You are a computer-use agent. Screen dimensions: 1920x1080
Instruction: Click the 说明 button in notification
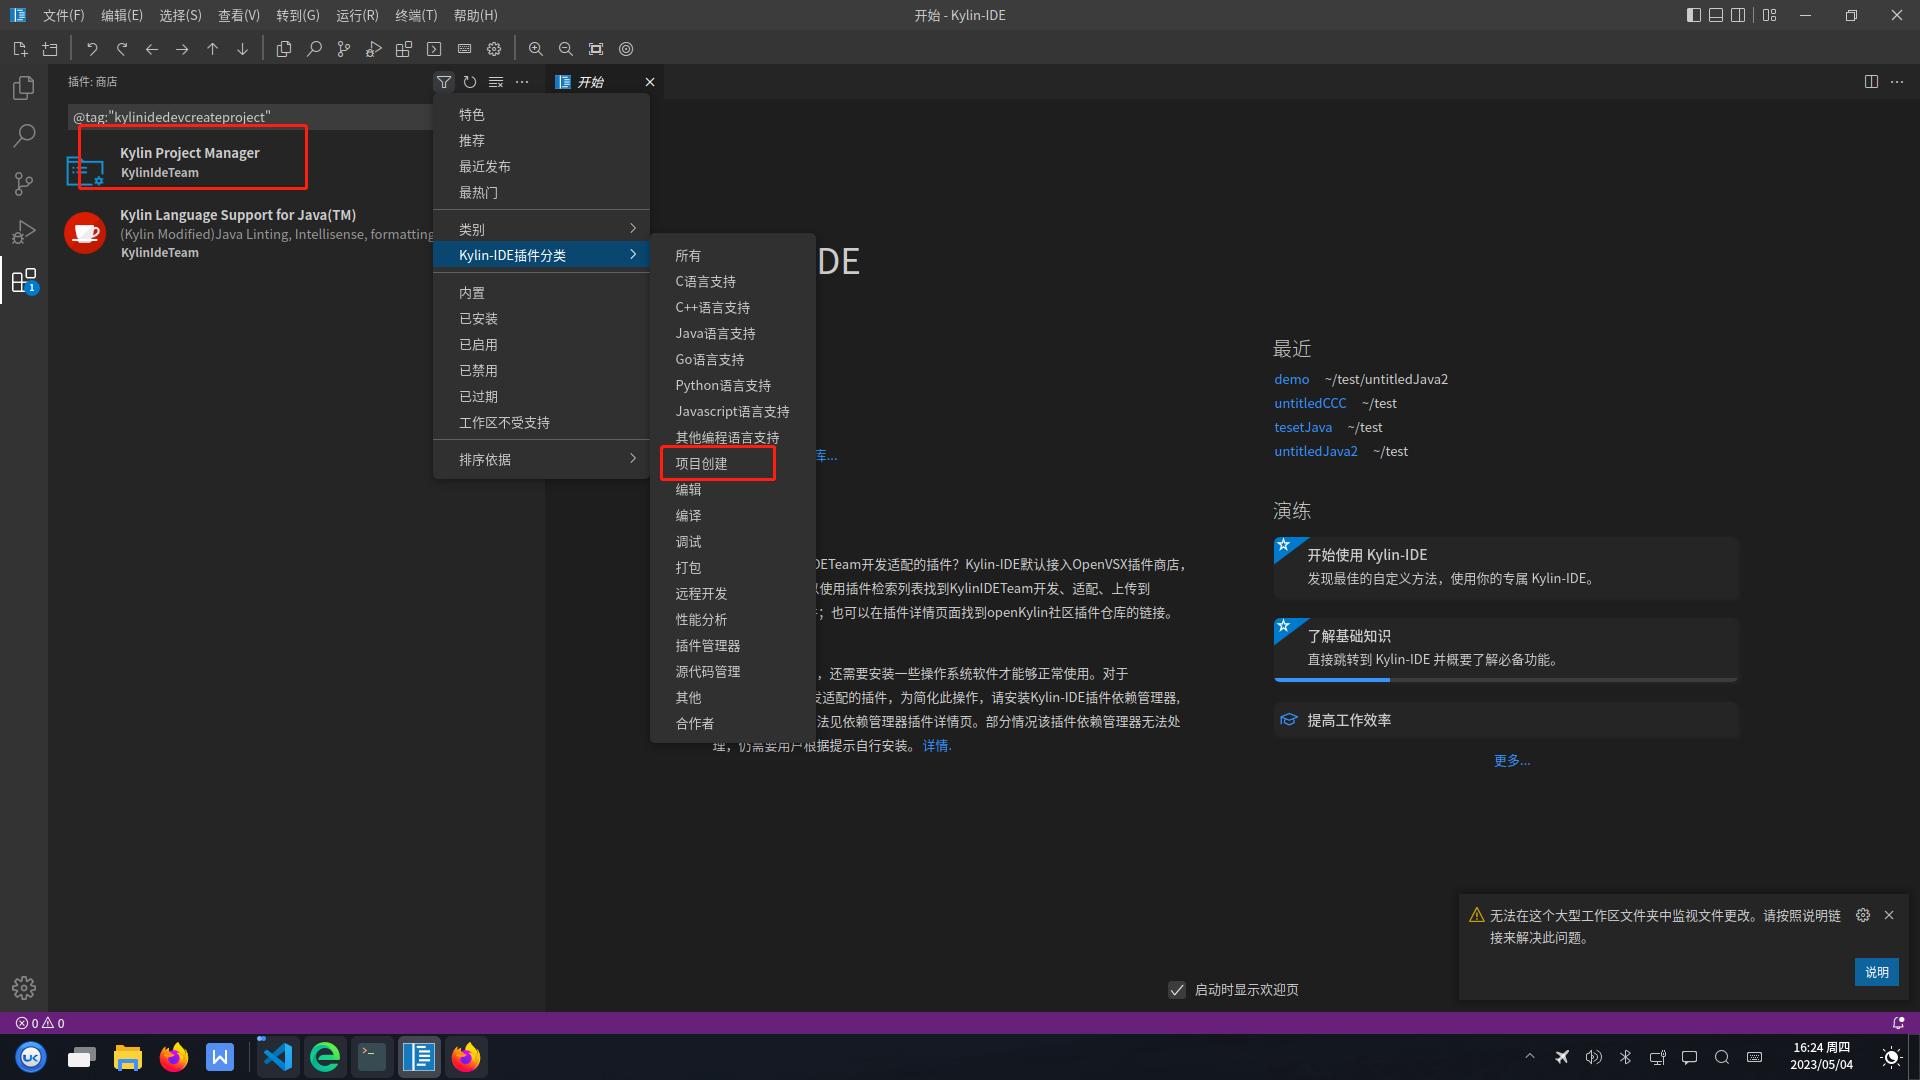(x=1877, y=972)
